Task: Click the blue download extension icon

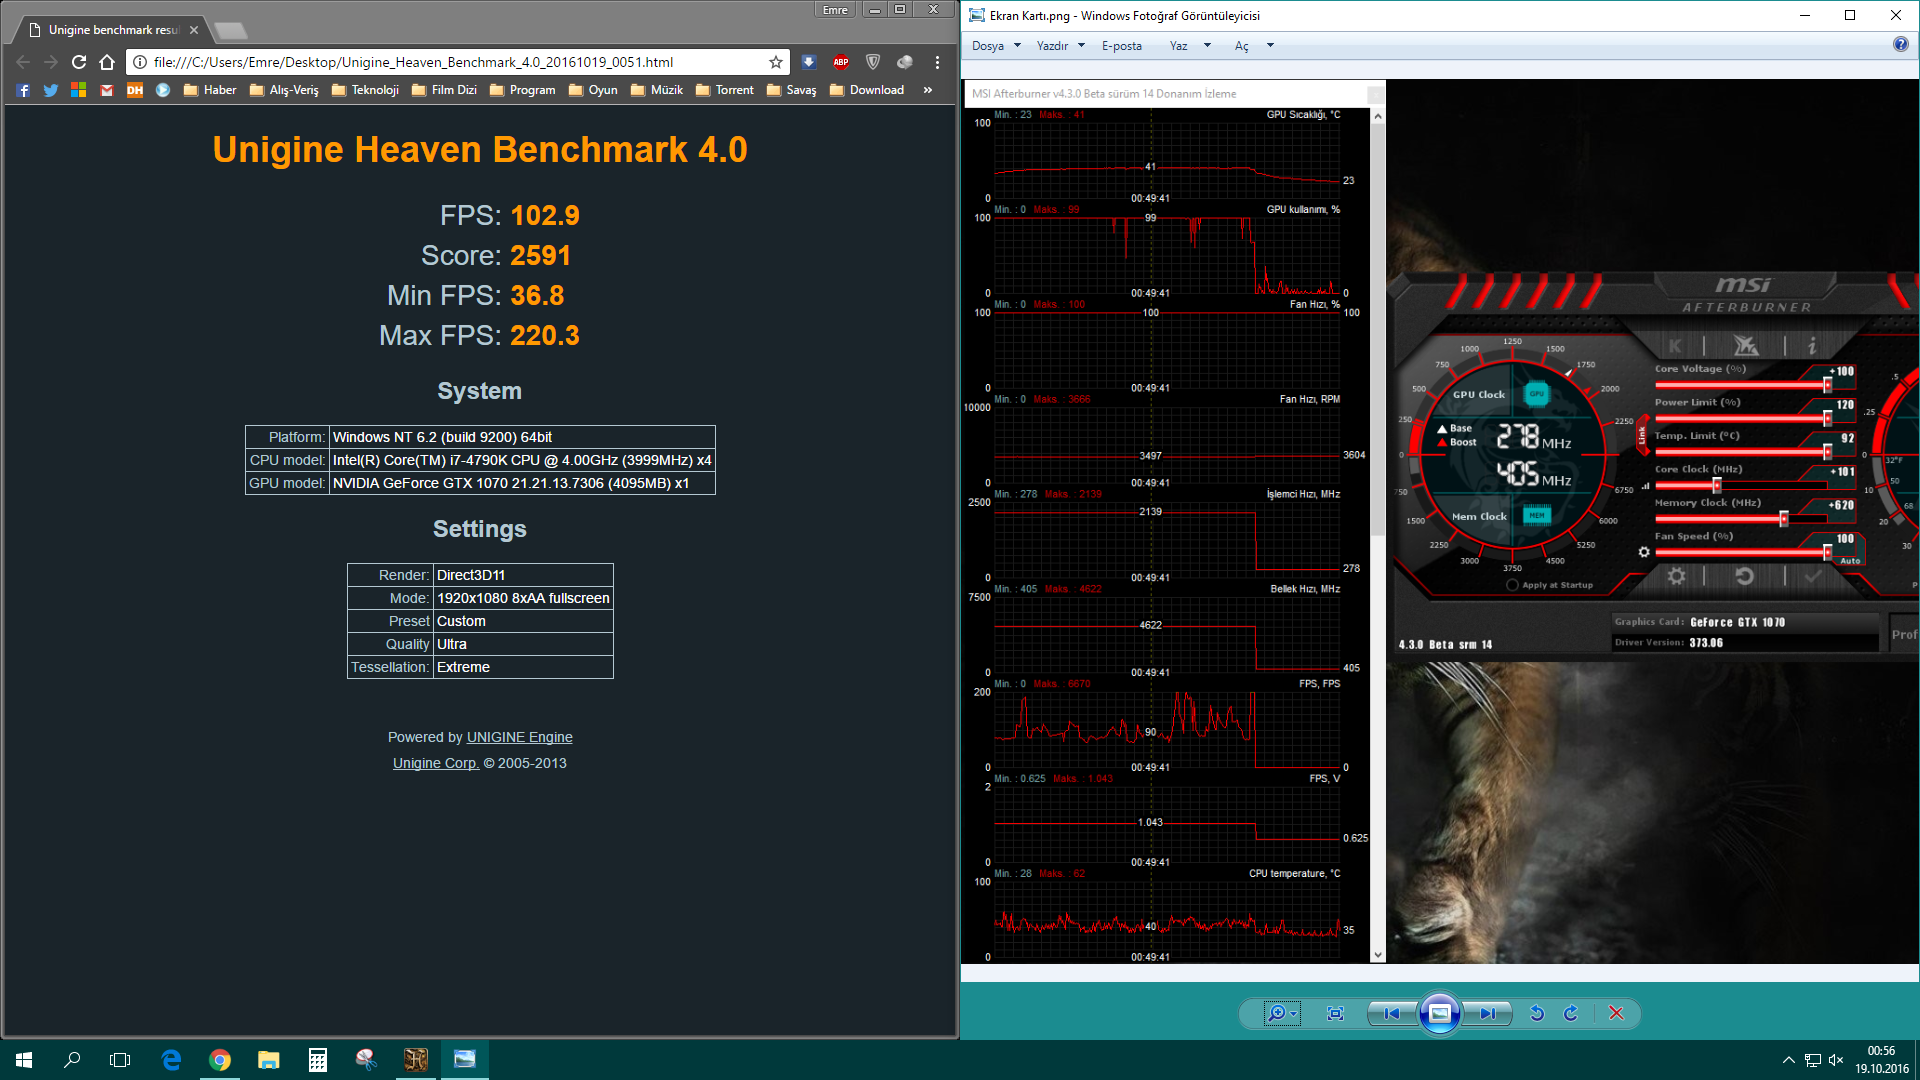Action: tap(809, 62)
